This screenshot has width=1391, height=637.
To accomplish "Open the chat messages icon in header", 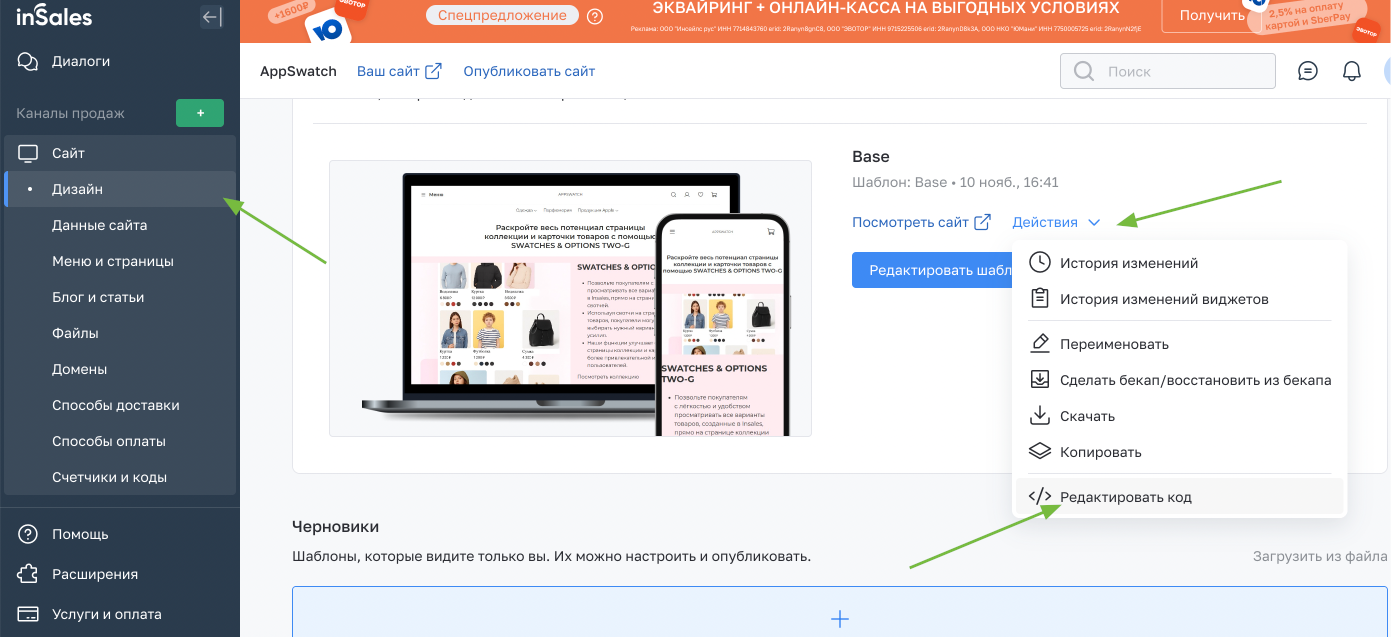I will (1307, 71).
